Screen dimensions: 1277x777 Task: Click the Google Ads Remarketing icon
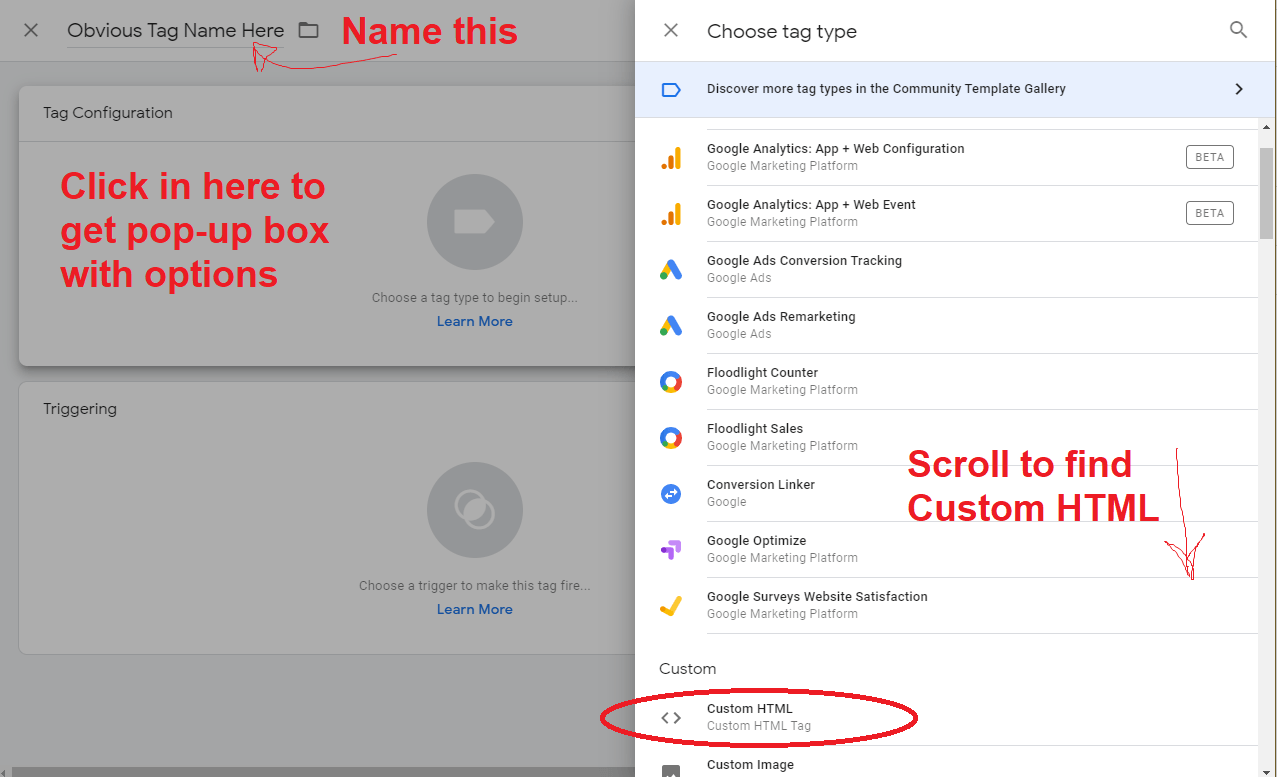673,325
